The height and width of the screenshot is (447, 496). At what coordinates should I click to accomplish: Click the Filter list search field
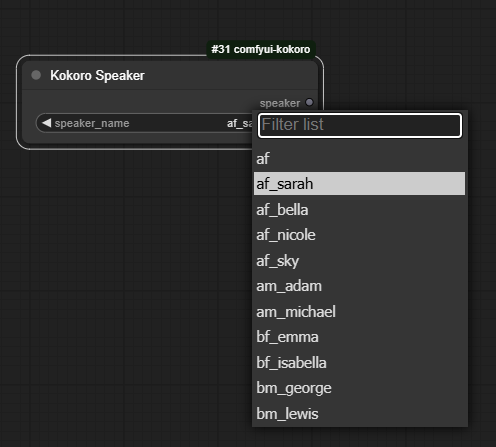[x=360, y=125]
